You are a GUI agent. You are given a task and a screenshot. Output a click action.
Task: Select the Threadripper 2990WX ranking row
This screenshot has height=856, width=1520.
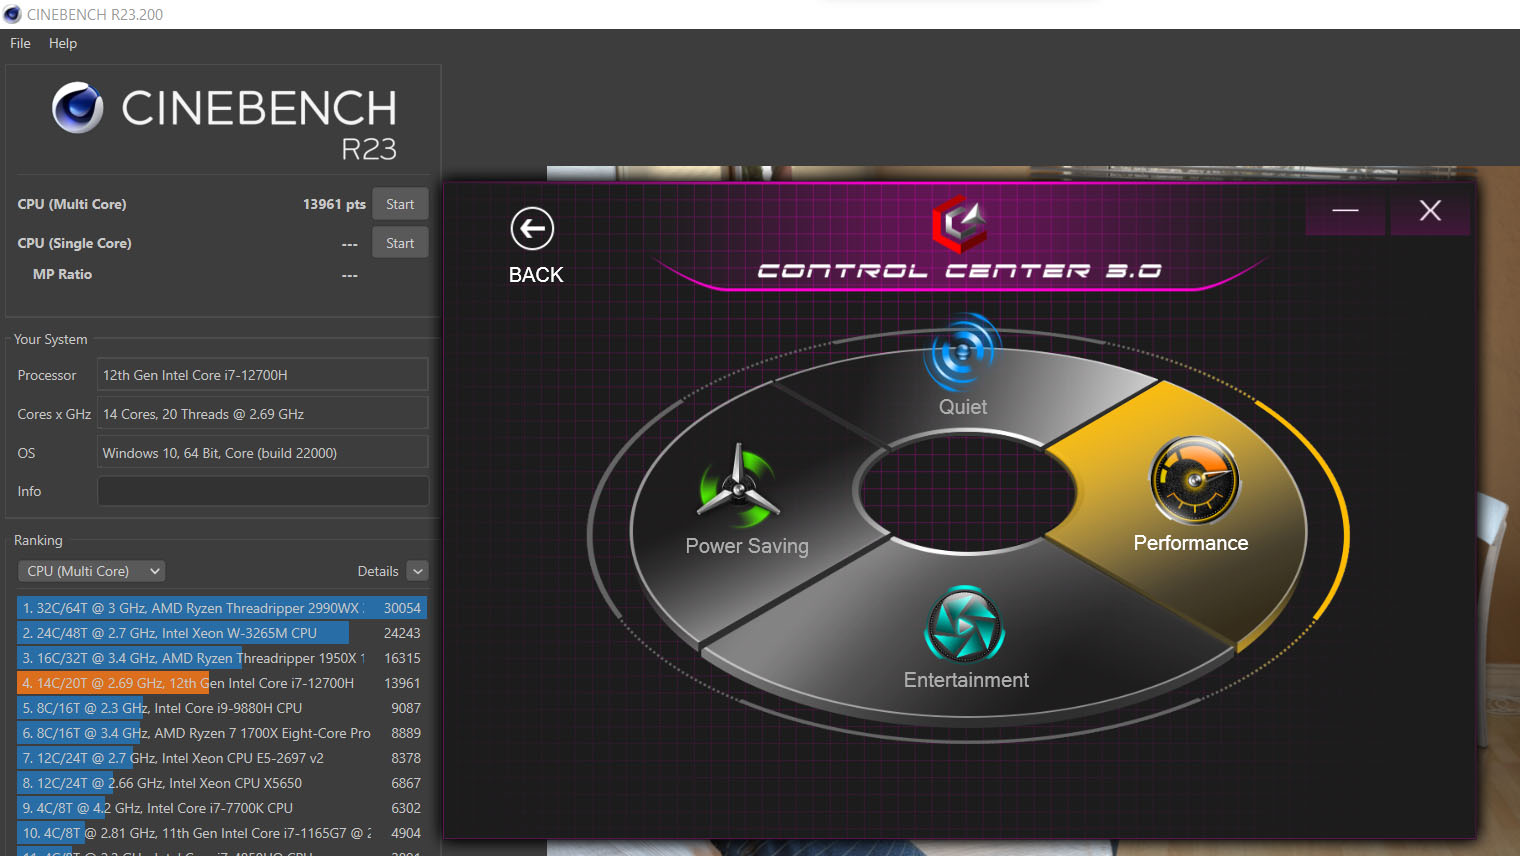(x=222, y=608)
